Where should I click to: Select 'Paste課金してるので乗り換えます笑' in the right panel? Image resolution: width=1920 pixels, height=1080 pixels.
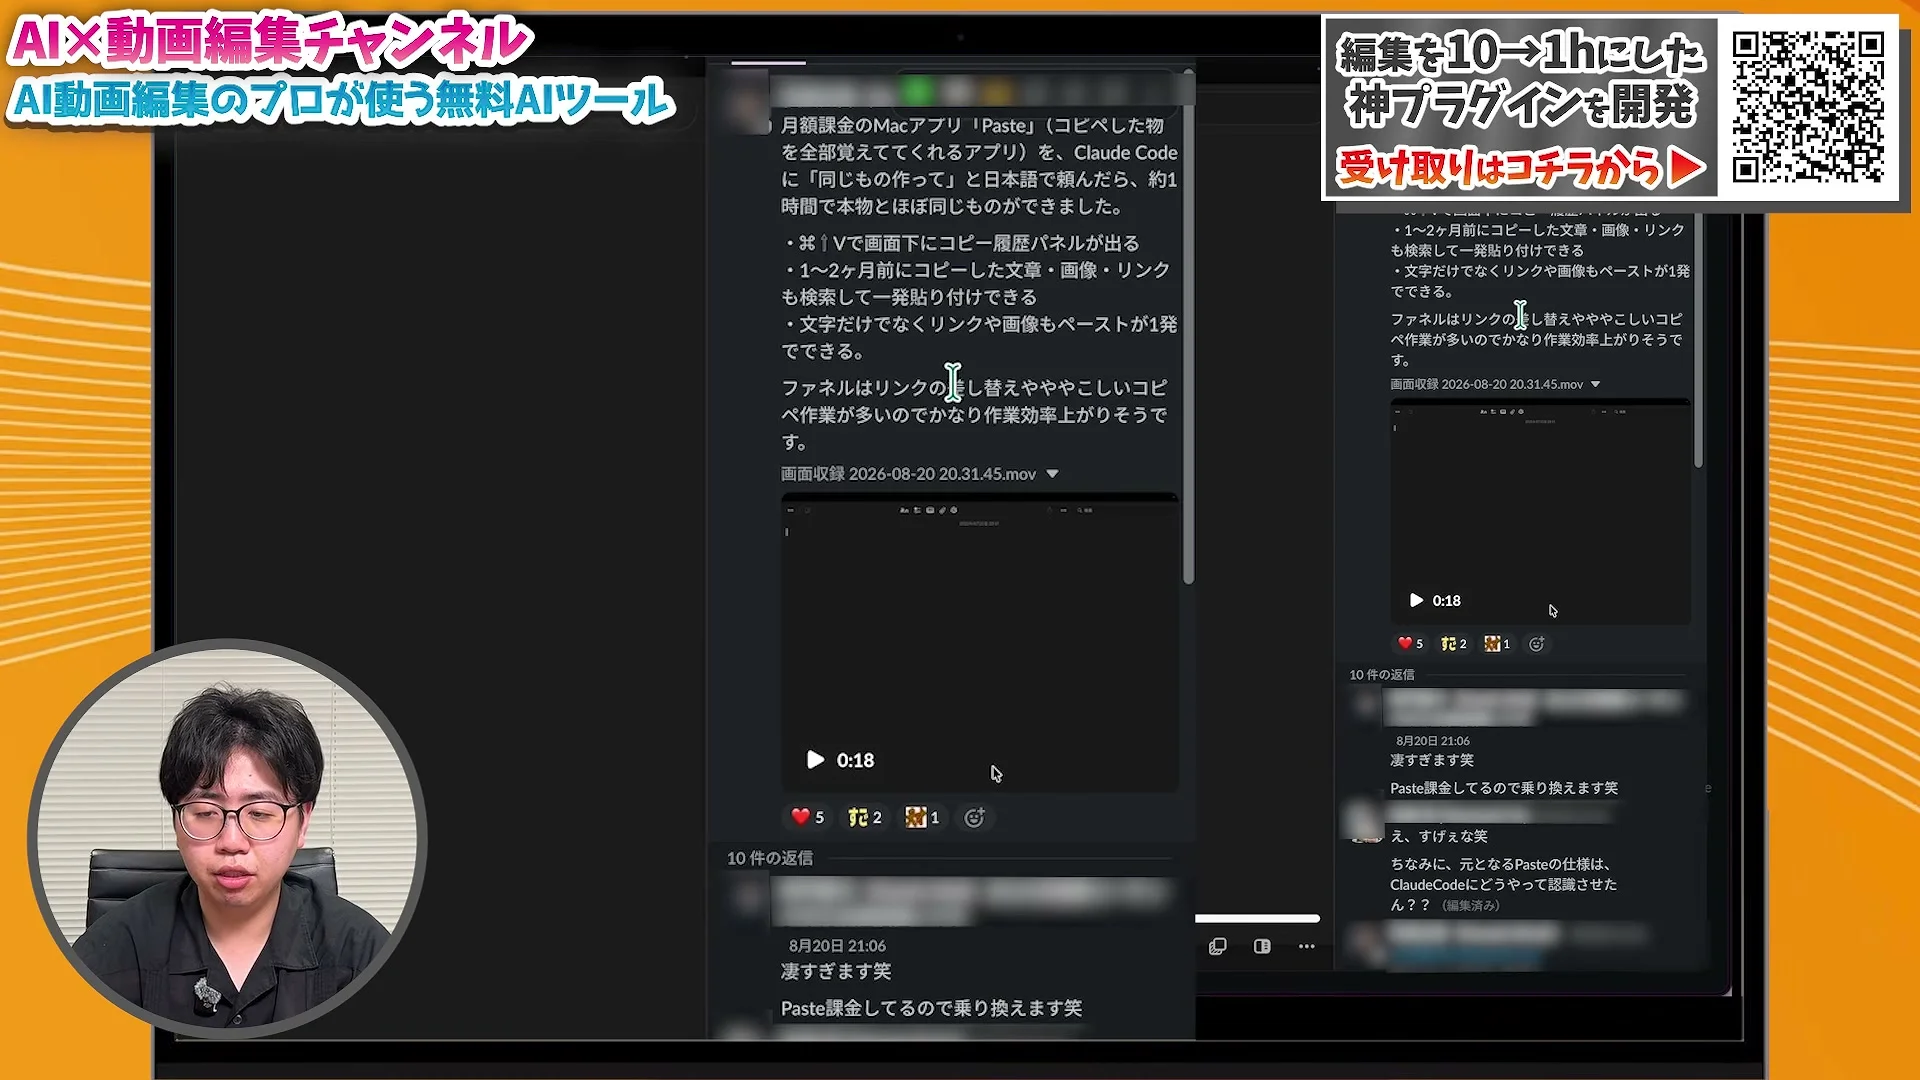(x=1504, y=788)
